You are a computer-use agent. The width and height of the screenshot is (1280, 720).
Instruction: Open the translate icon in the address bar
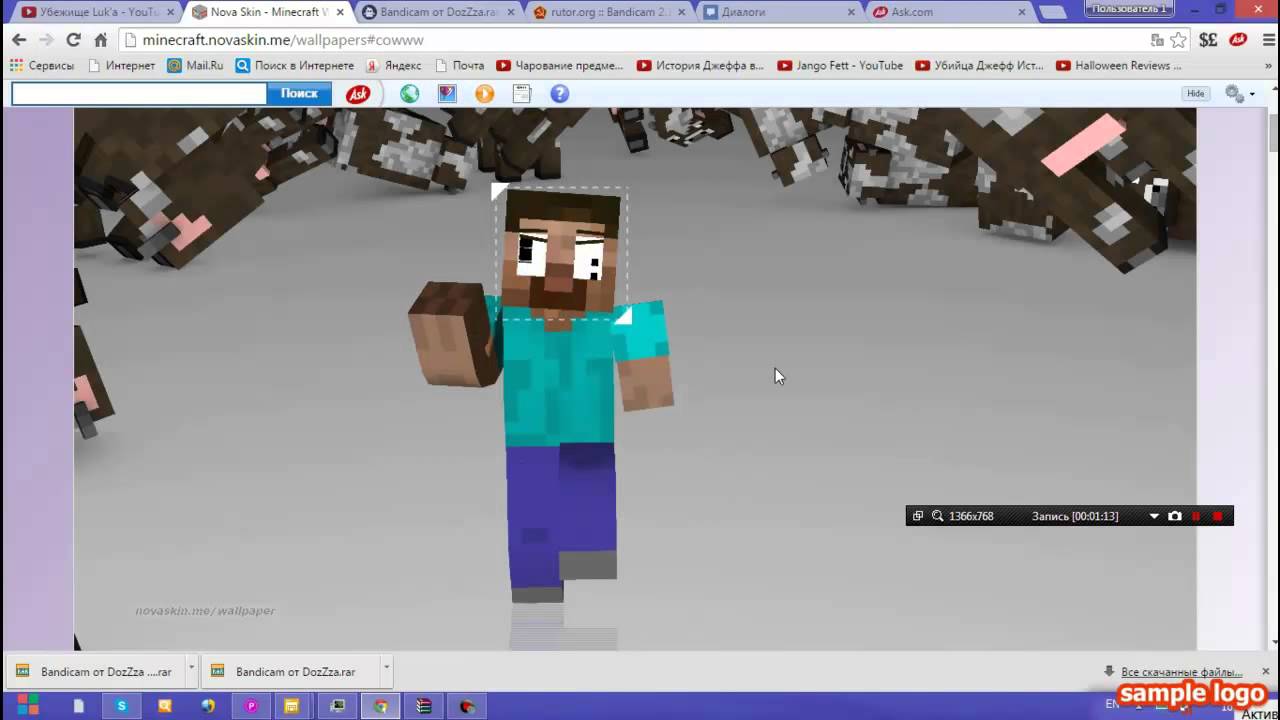[1157, 40]
